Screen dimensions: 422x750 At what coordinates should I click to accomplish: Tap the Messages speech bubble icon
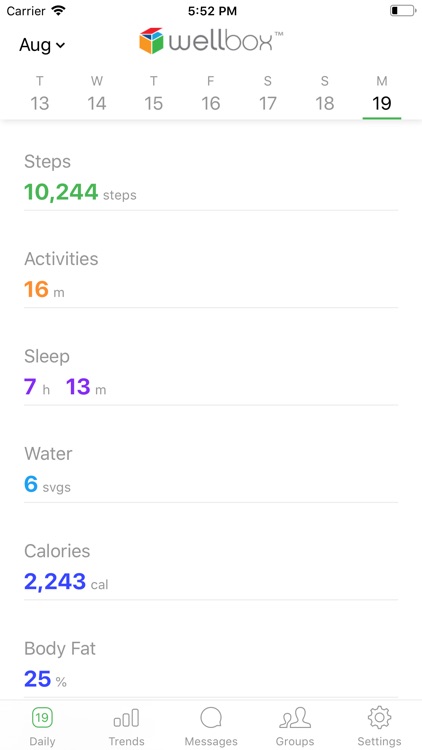point(211,718)
